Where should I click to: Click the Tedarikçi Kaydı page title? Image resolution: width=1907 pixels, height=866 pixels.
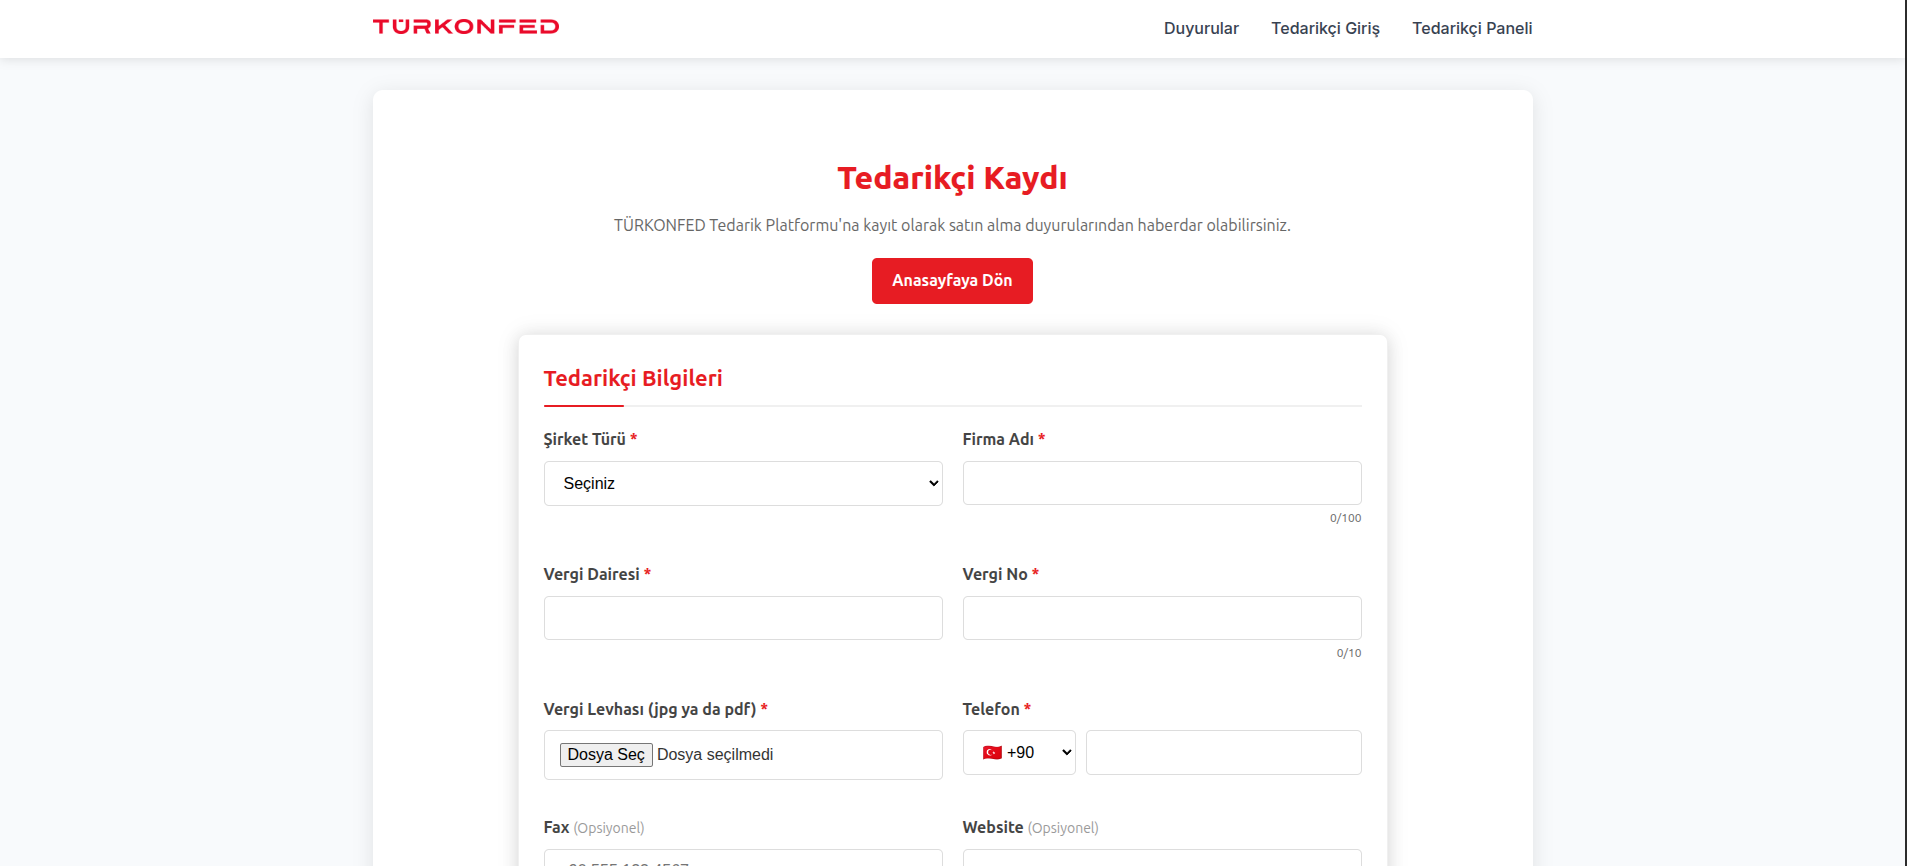[x=951, y=178]
